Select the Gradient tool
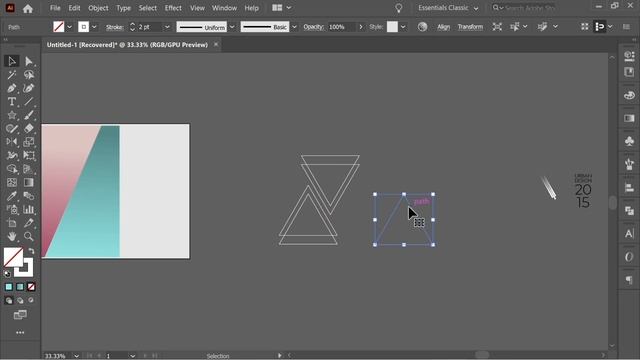This screenshot has height=360, width=640. 29,182
